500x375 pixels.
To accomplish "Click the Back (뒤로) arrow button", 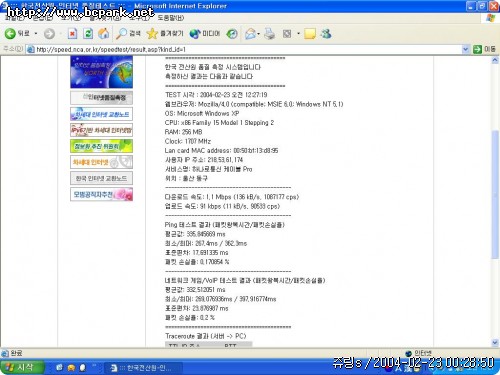I will pyautogui.click(x=17, y=33).
